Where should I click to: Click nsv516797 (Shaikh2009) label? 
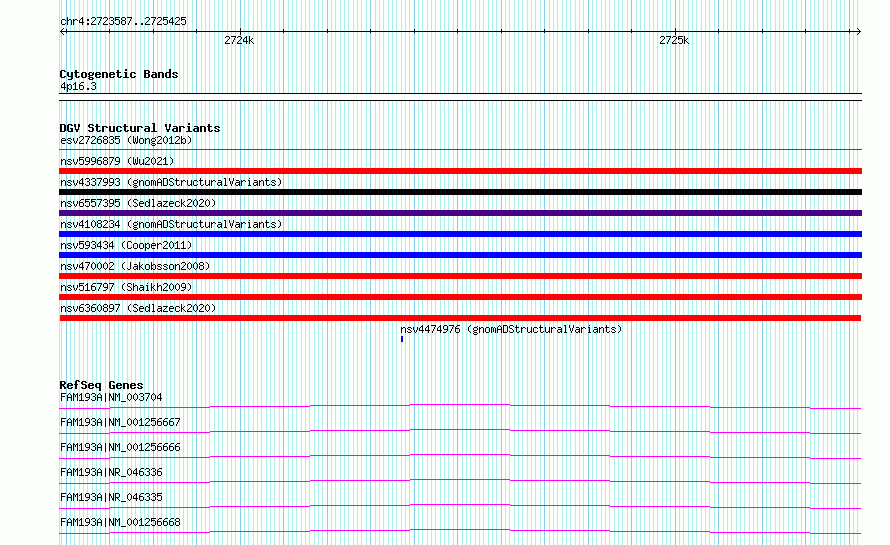point(126,287)
